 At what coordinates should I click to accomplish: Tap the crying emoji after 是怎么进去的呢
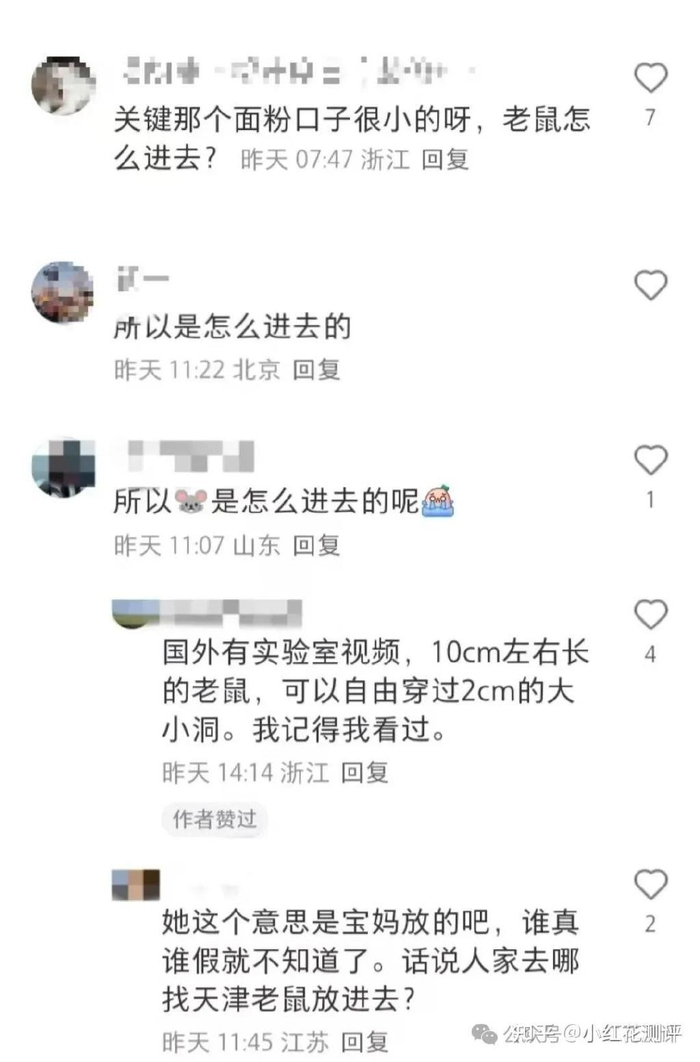[x=438, y=502]
